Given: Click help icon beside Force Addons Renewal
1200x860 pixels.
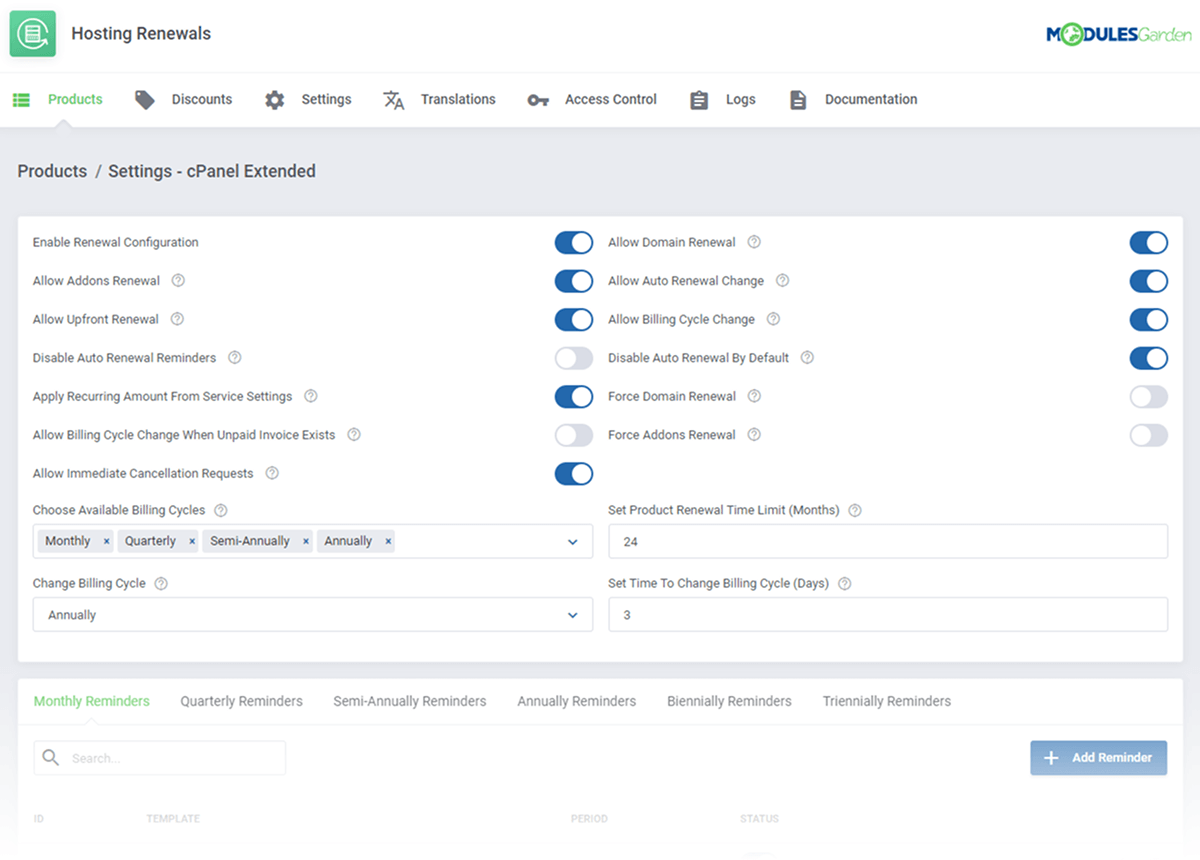Looking at the screenshot, I should point(754,435).
